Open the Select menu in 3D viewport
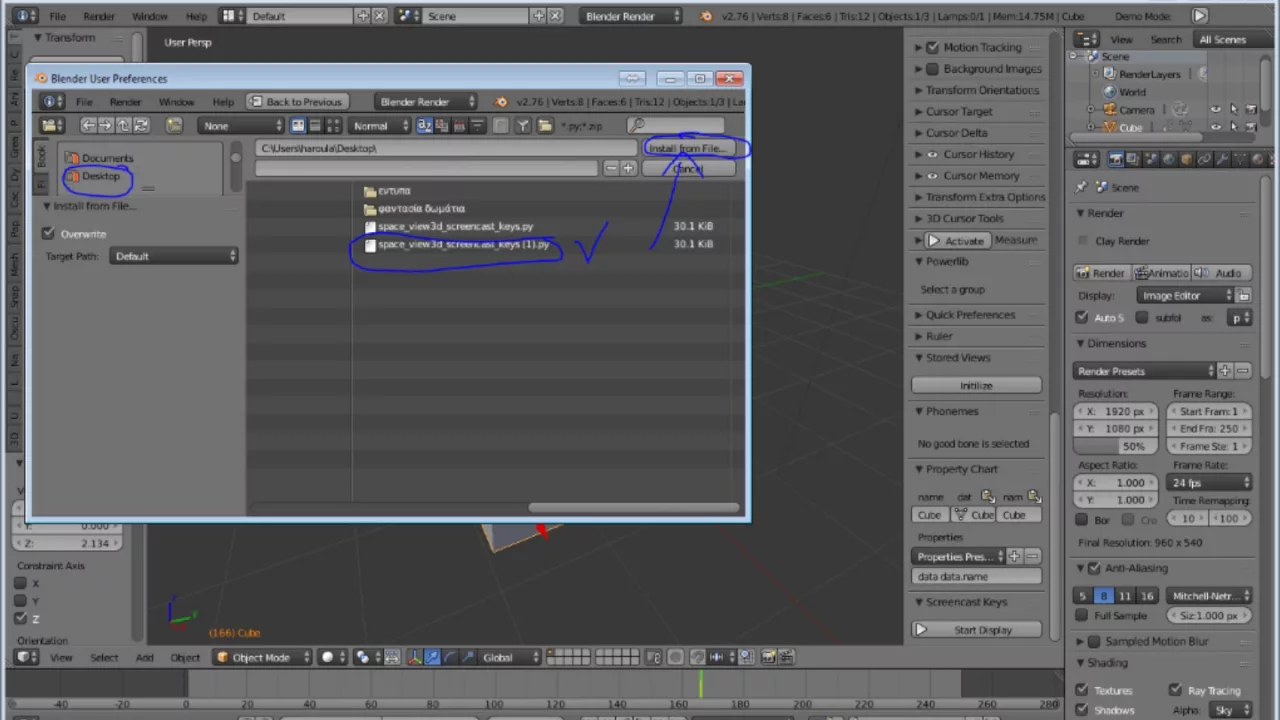 [x=104, y=657]
